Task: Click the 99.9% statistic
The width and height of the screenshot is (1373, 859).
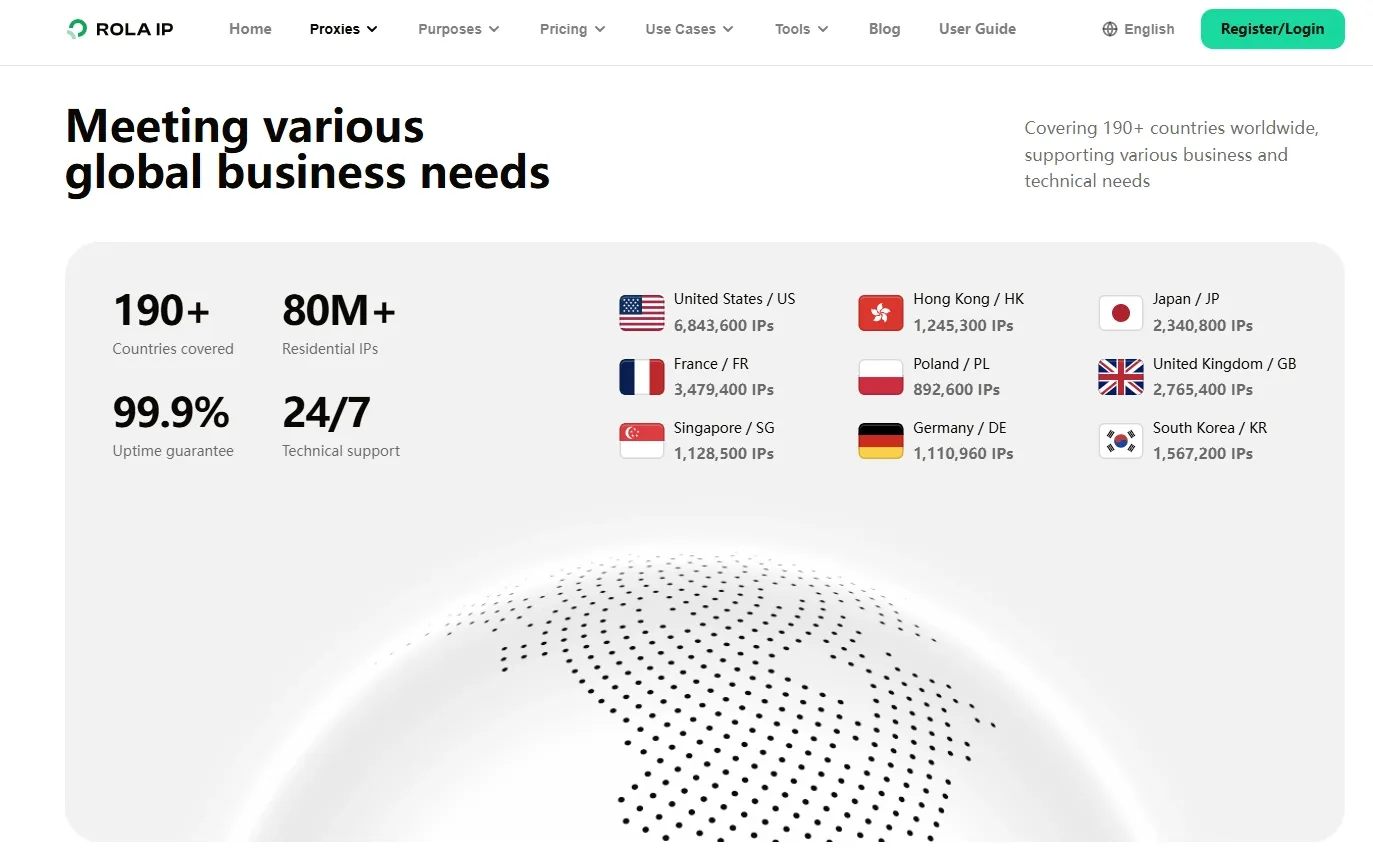Action: tap(171, 412)
